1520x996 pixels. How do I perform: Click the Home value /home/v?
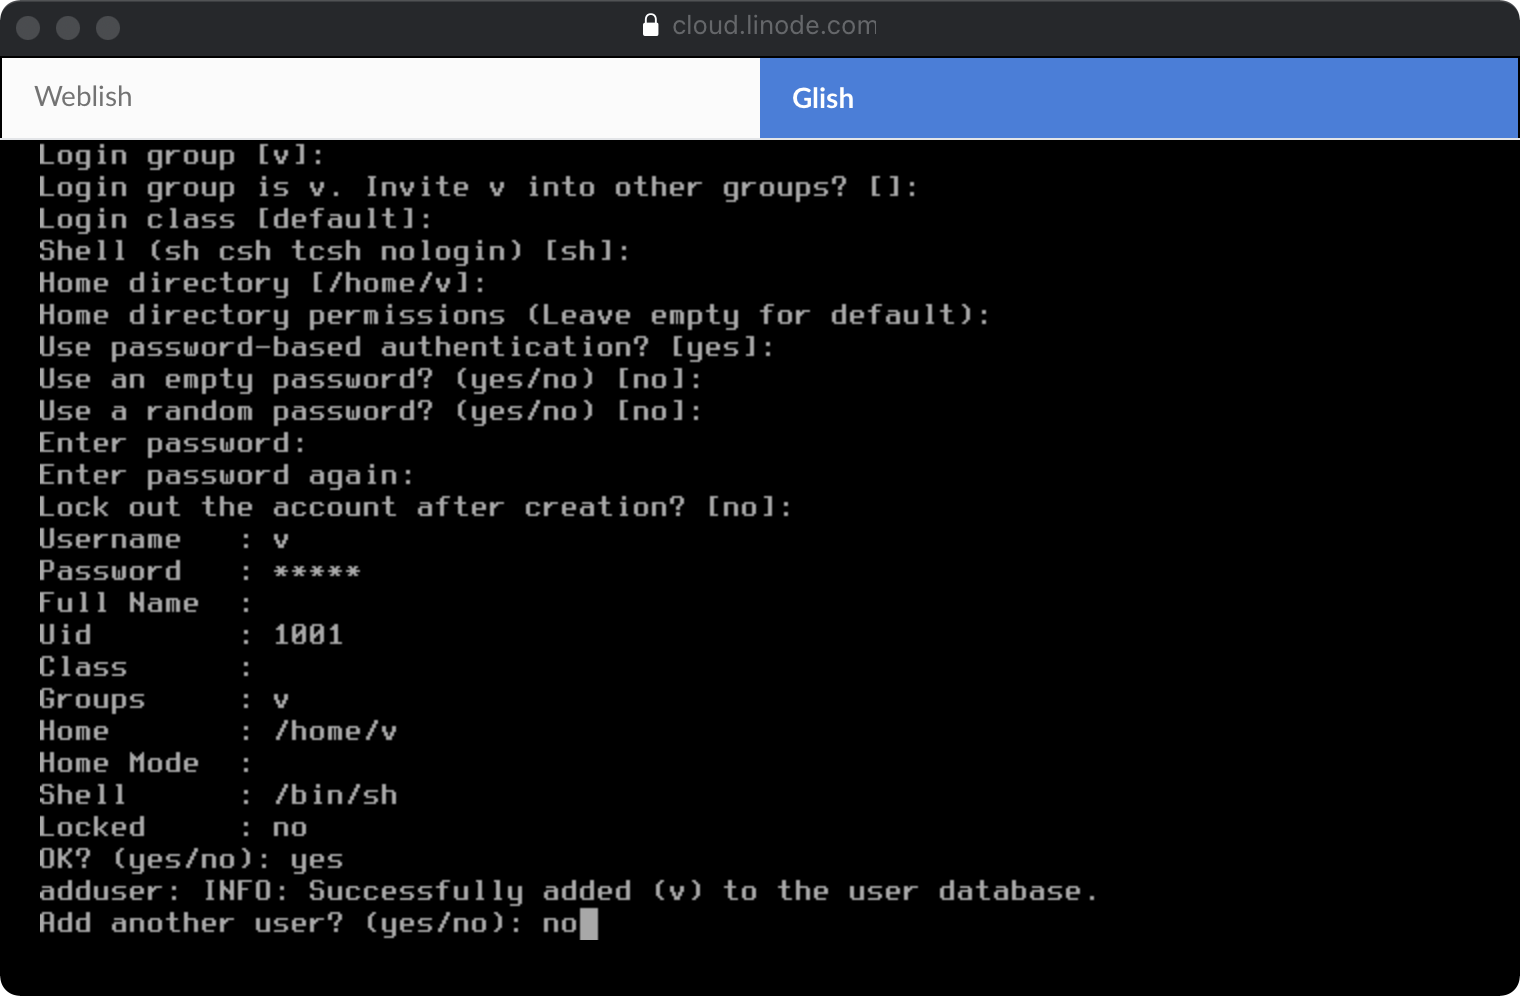tap(335, 731)
